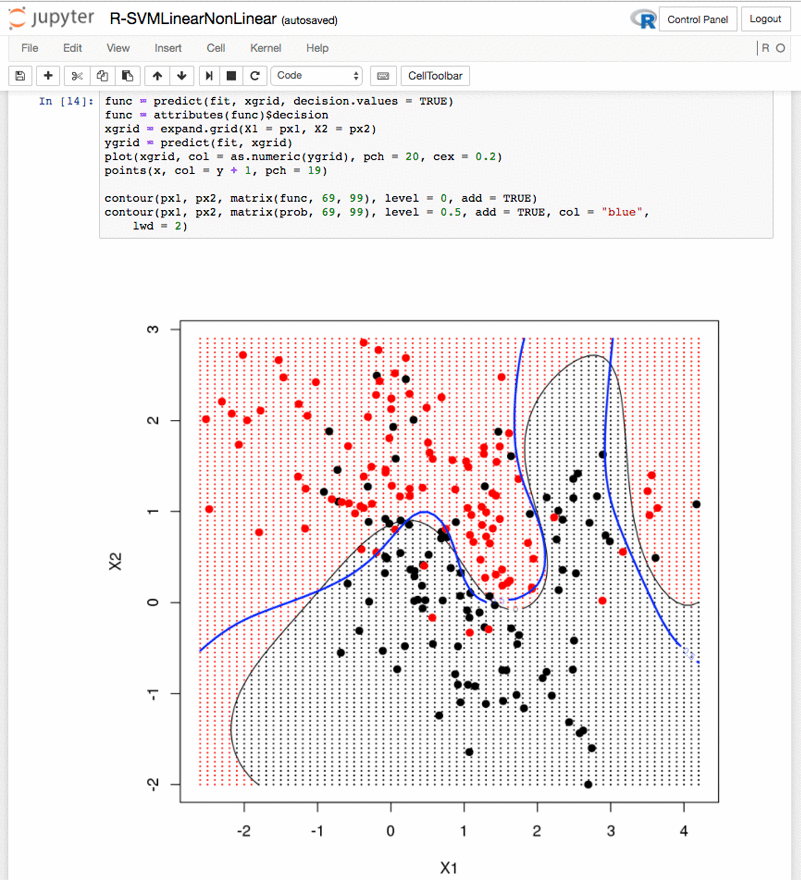The image size is (801, 880).
Task: Click the Control Panel button
Action: tap(698, 20)
